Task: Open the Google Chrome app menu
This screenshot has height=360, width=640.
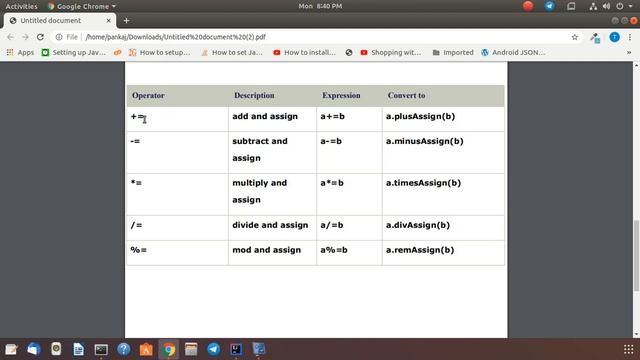Action: (82, 6)
